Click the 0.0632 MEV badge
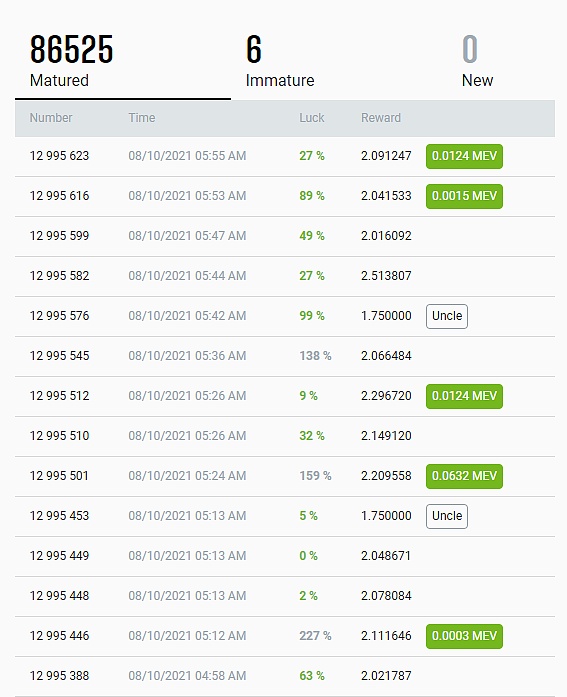The height and width of the screenshot is (697, 567). click(x=464, y=476)
